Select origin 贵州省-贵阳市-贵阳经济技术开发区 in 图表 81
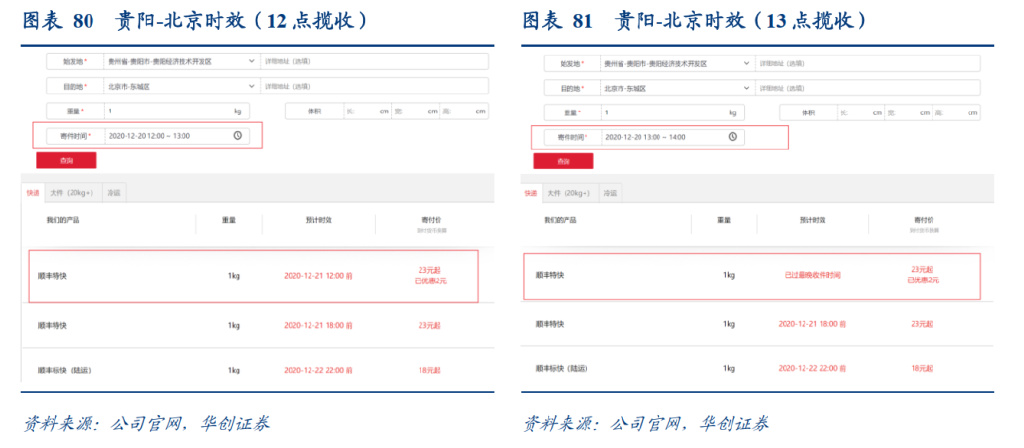This screenshot has height=448, width=1024. (656, 63)
